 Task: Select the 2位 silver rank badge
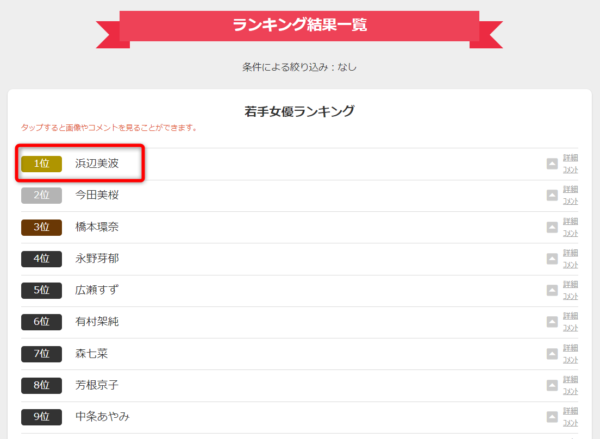click(41, 196)
